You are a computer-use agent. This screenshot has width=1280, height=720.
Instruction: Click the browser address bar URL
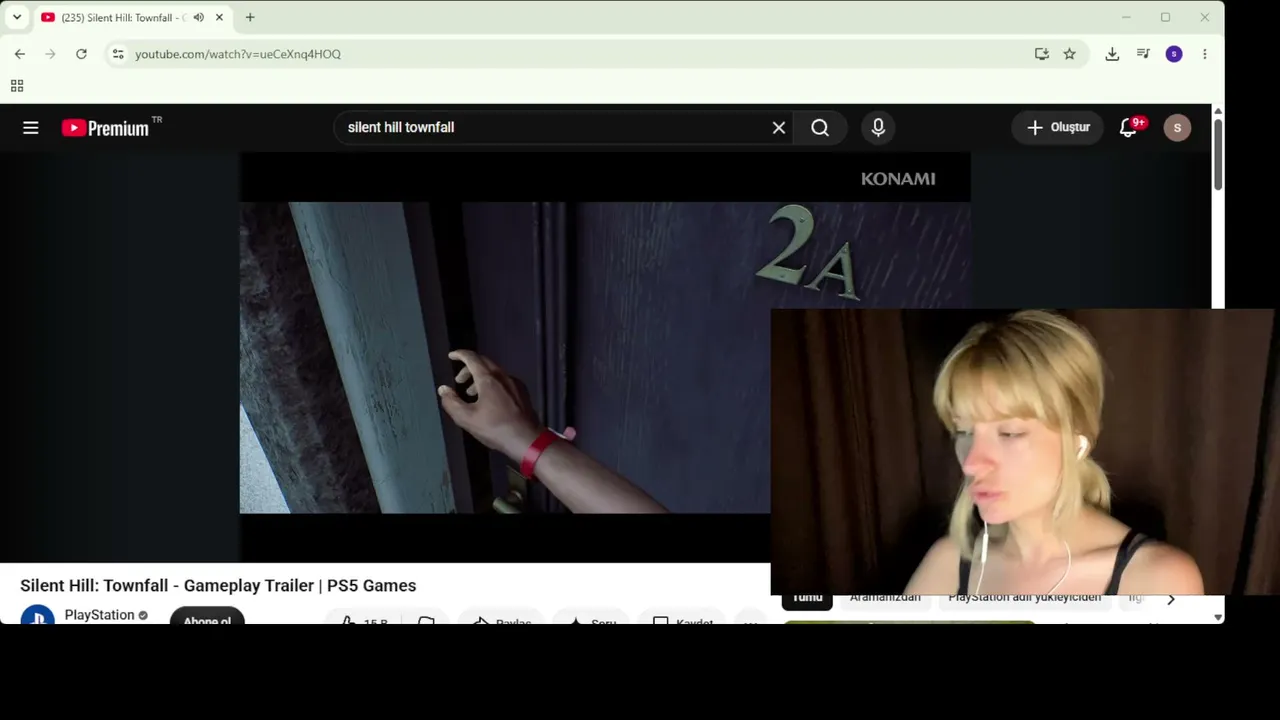pos(238,54)
